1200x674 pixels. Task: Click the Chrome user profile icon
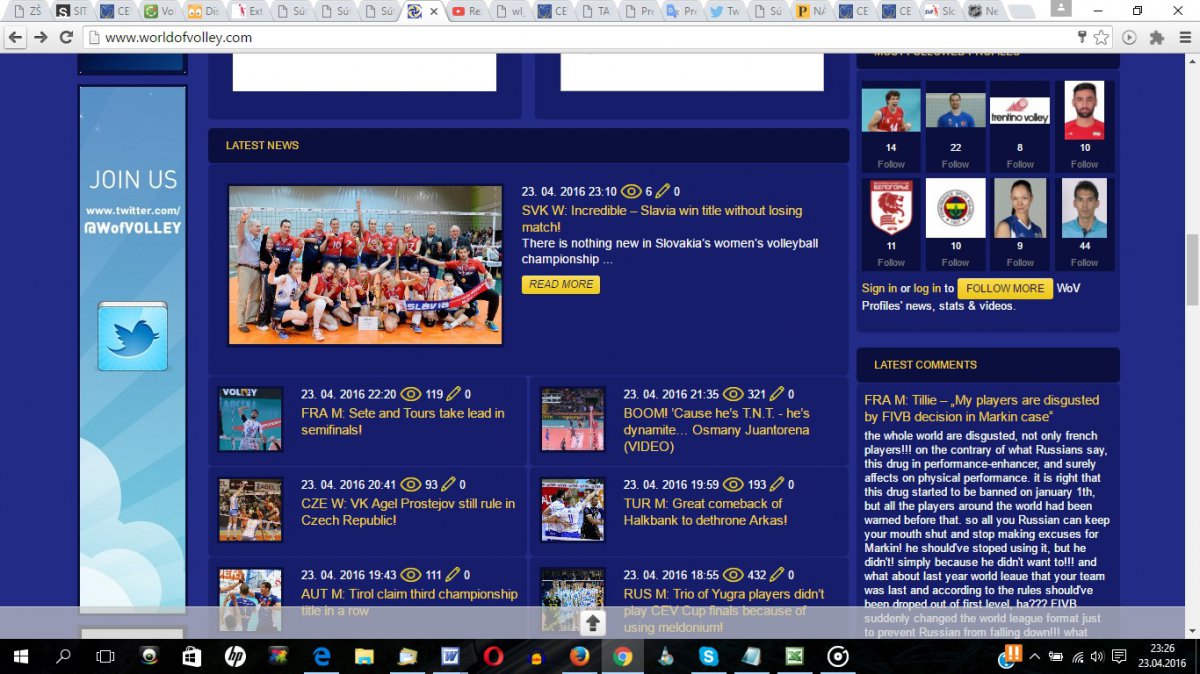pos(1063,10)
